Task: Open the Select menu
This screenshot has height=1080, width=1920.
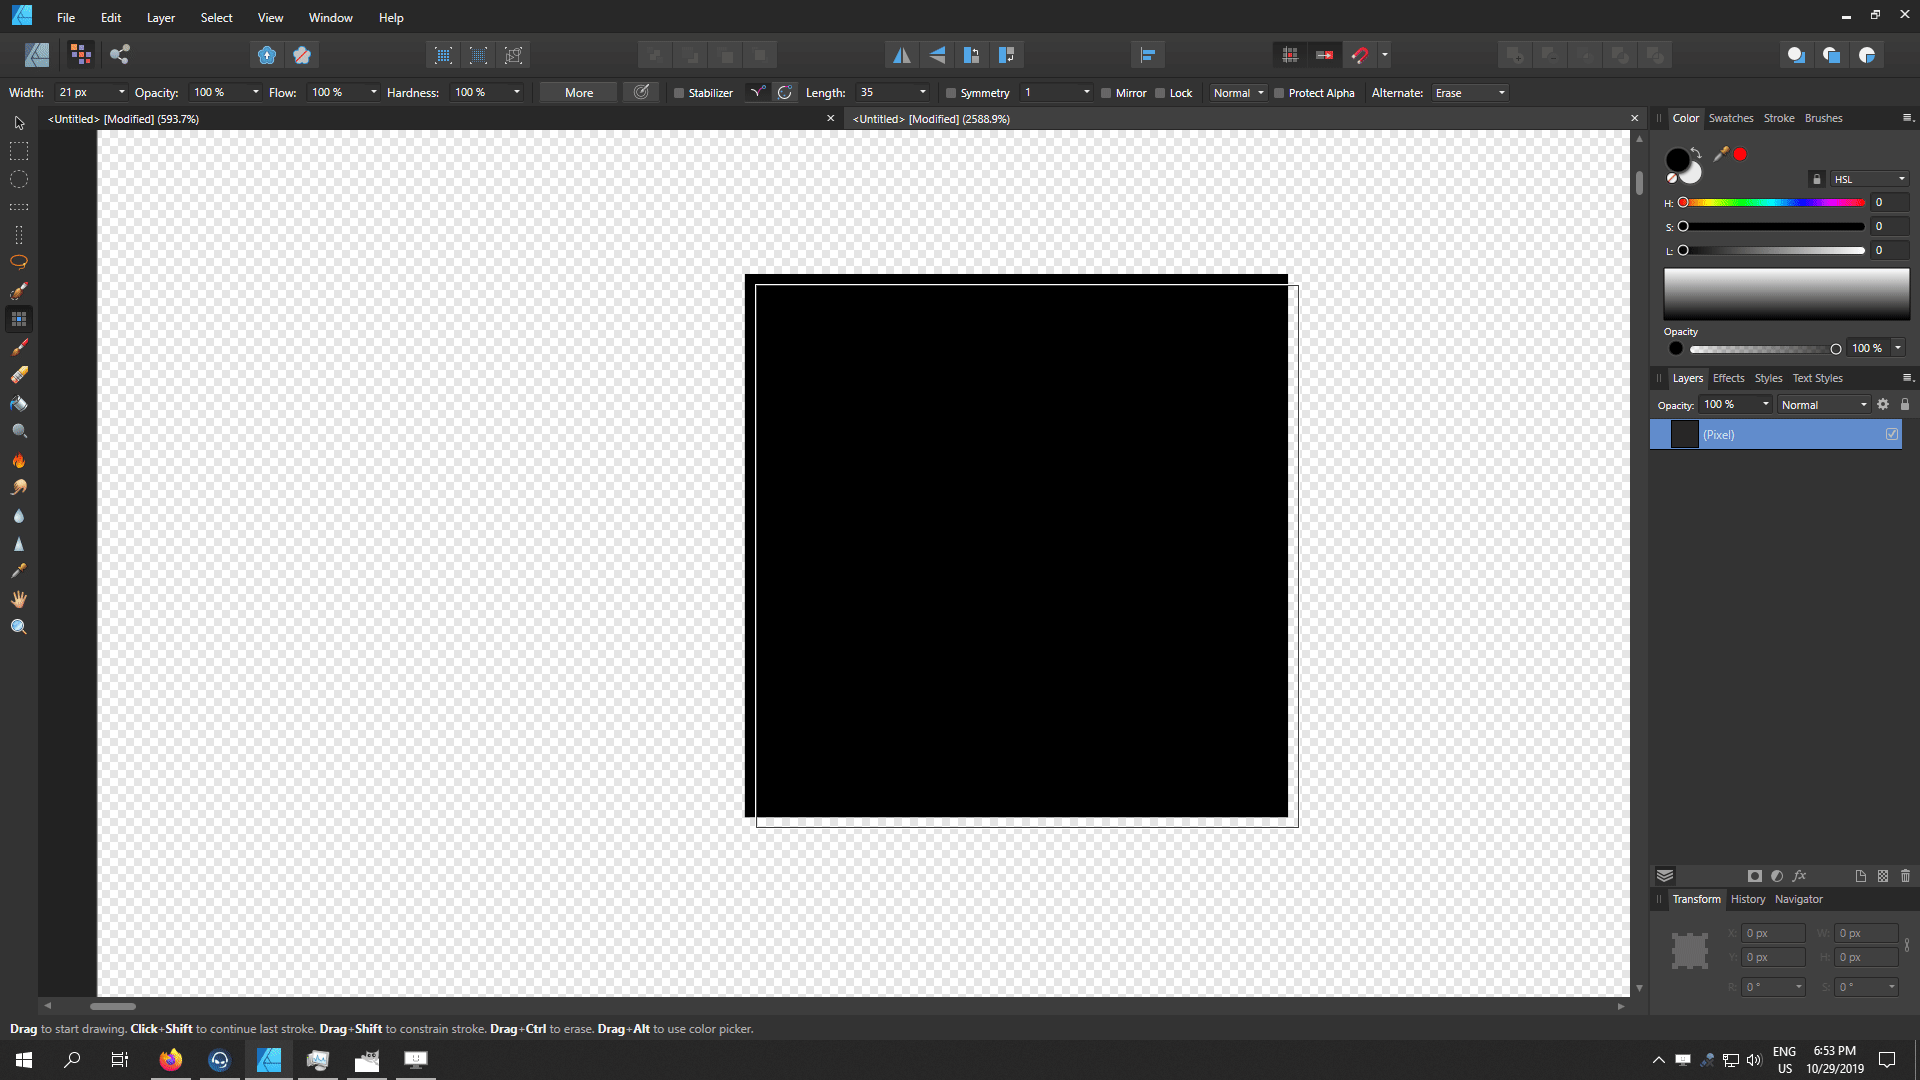Action: [x=216, y=17]
